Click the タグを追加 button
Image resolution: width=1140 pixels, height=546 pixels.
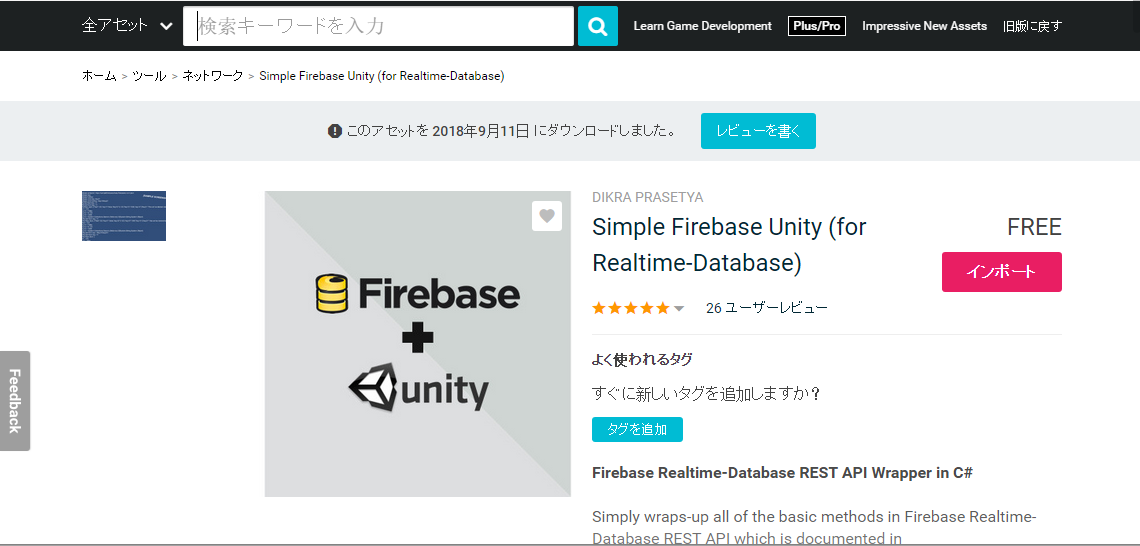[637, 429]
